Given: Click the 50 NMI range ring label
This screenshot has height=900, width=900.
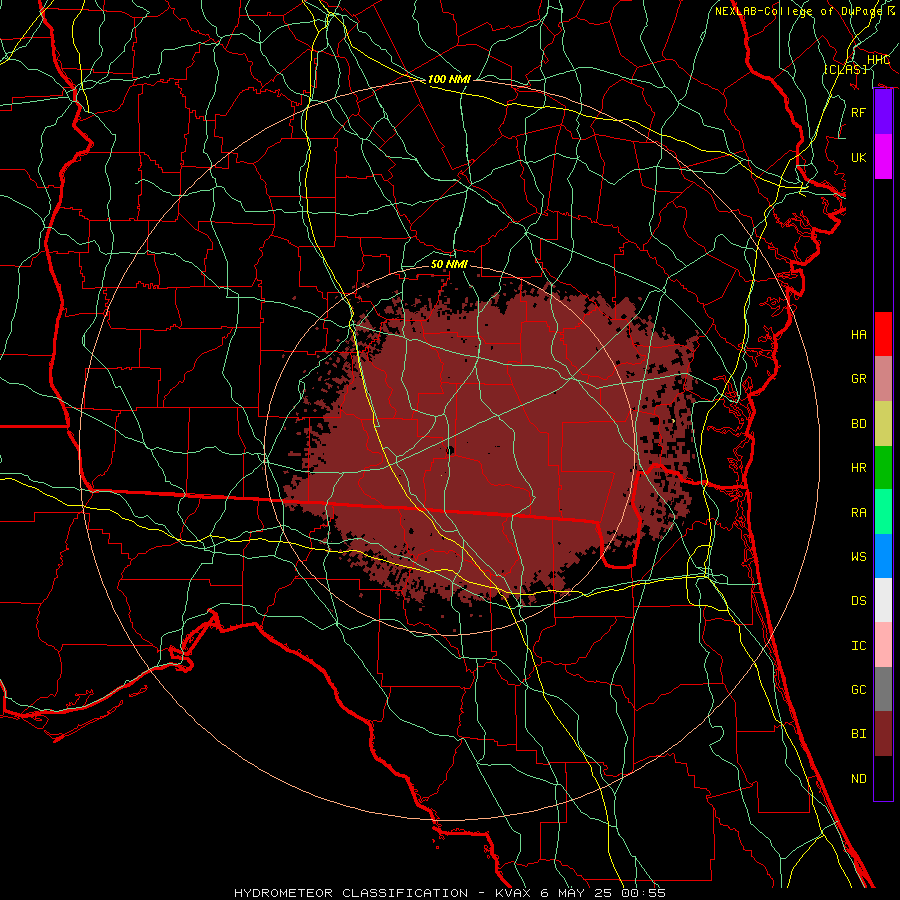Looking at the screenshot, I should (x=449, y=264).
